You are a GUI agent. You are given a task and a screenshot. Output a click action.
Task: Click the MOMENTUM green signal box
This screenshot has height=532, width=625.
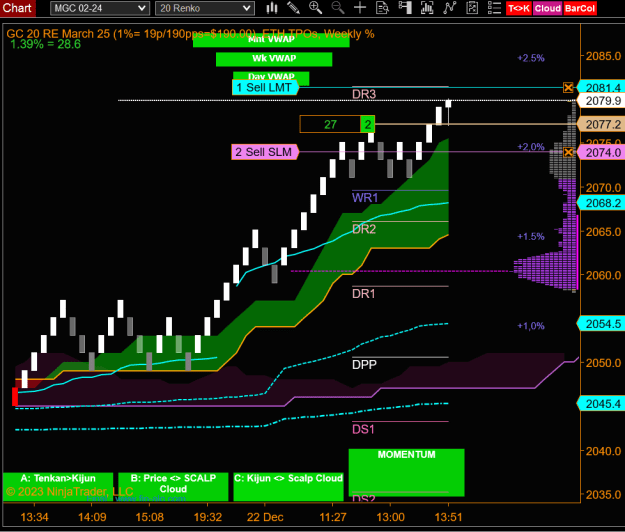tap(407, 472)
